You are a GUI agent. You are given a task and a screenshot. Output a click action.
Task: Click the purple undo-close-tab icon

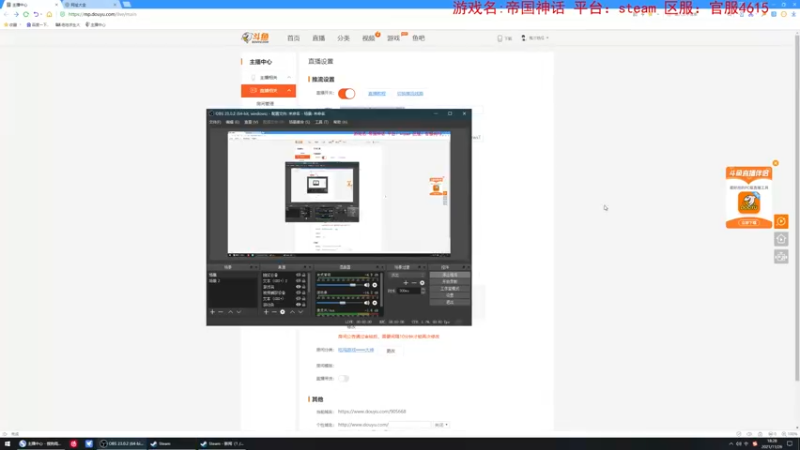point(36,14)
